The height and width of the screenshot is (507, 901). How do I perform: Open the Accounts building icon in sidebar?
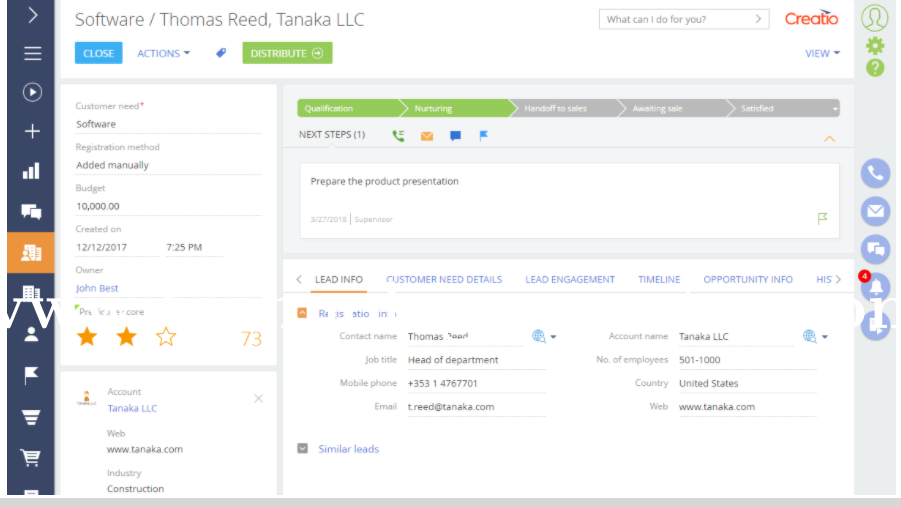click(x=31, y=292)
